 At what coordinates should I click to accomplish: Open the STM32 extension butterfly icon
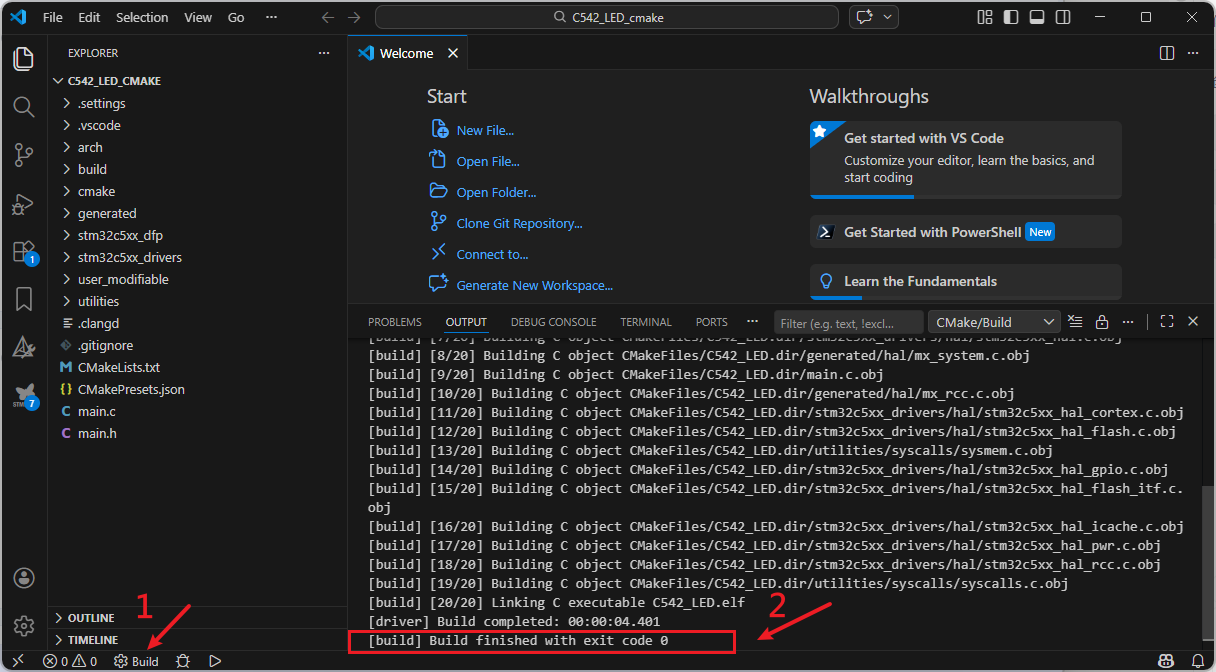(x=23, y=395)
